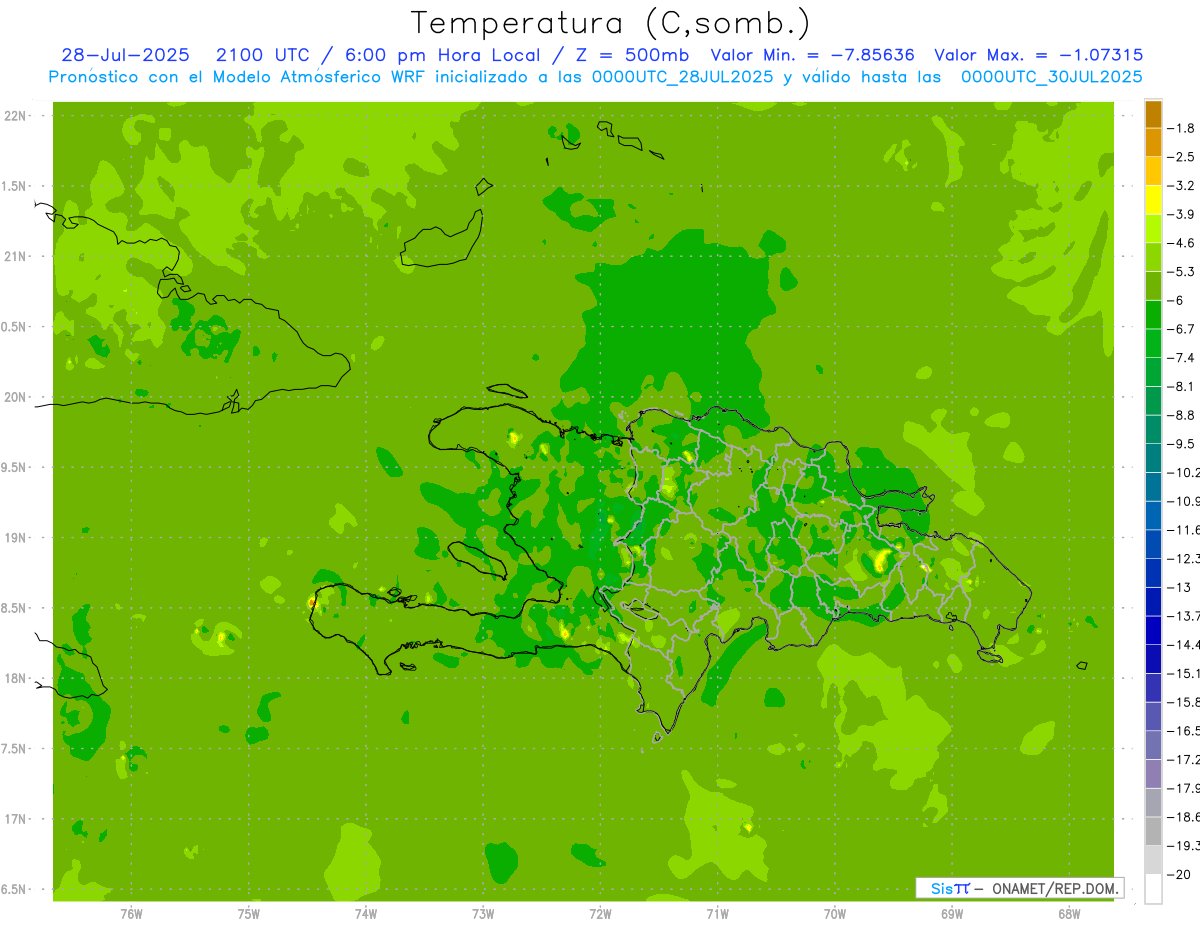Screen dimensions: 1200x927
Task: Click the 68W longitude axis label
Action: pos(1068,913)
